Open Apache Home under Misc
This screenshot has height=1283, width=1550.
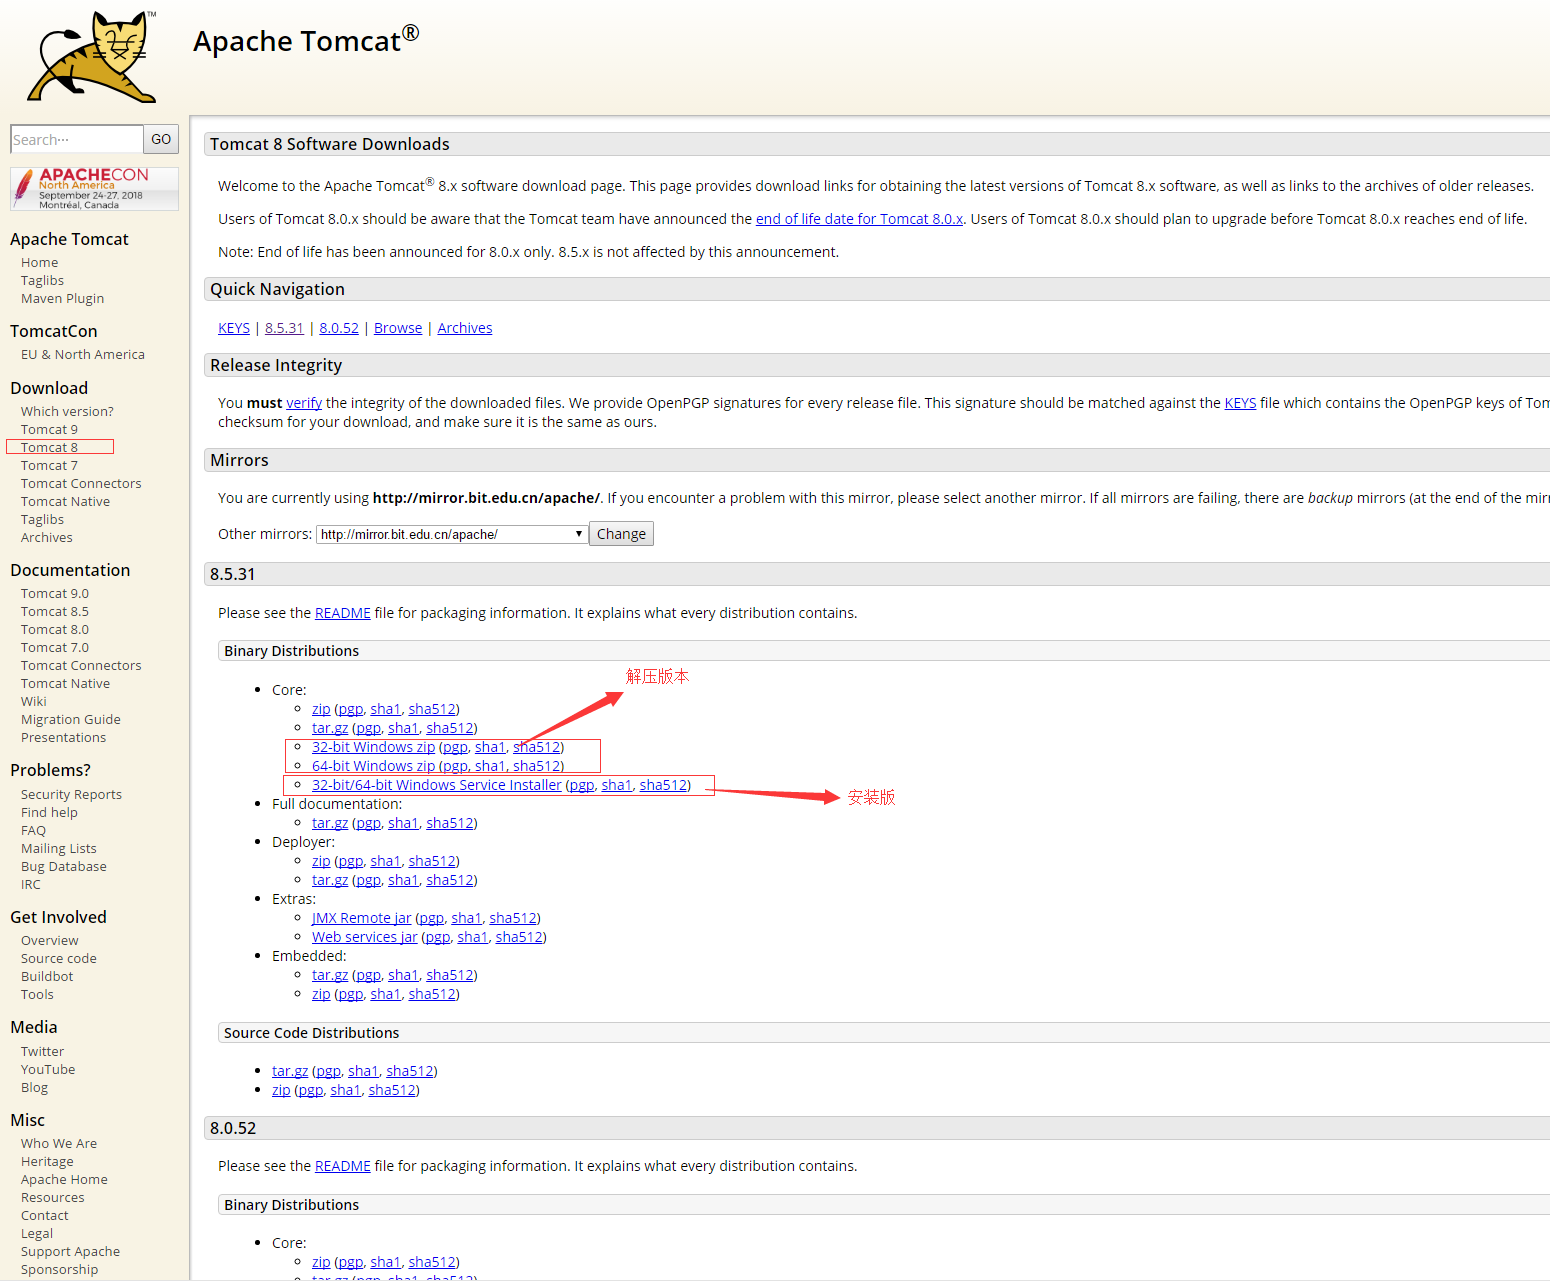click(x=64, y=1180)
